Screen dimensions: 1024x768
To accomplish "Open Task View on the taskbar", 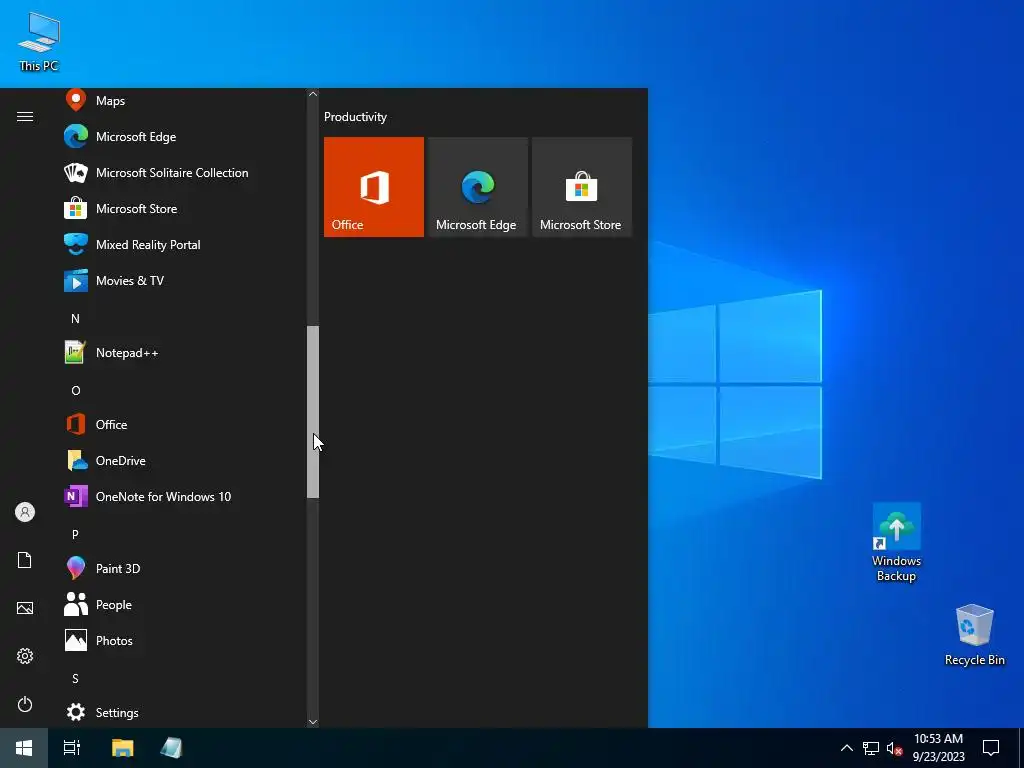I will pos(72,748).
